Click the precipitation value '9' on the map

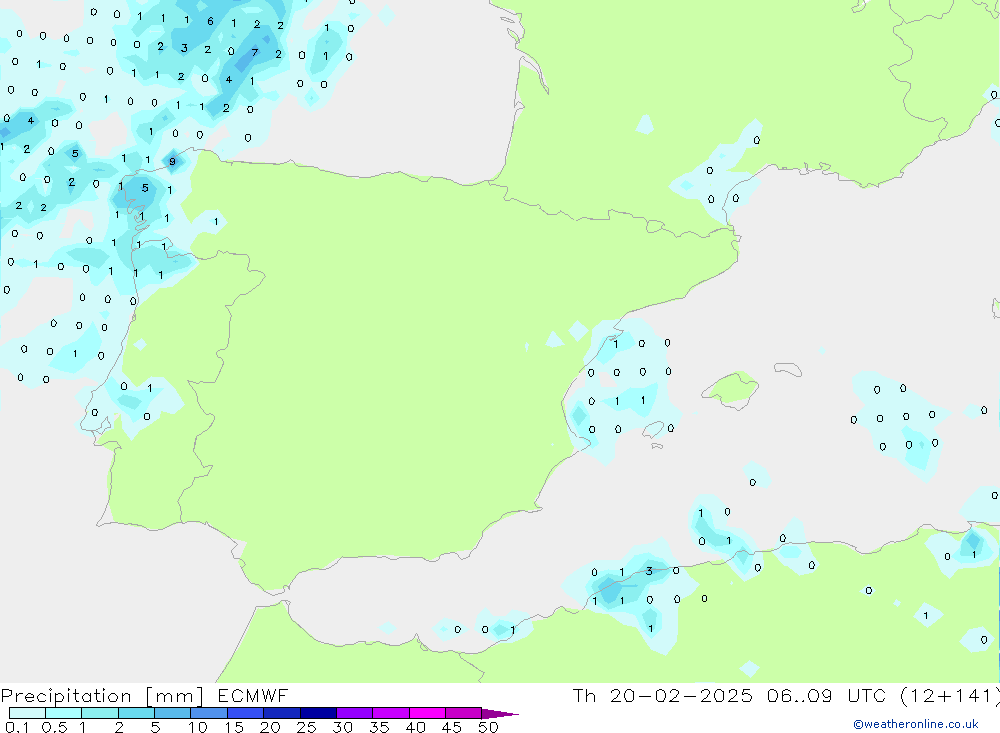172,162
